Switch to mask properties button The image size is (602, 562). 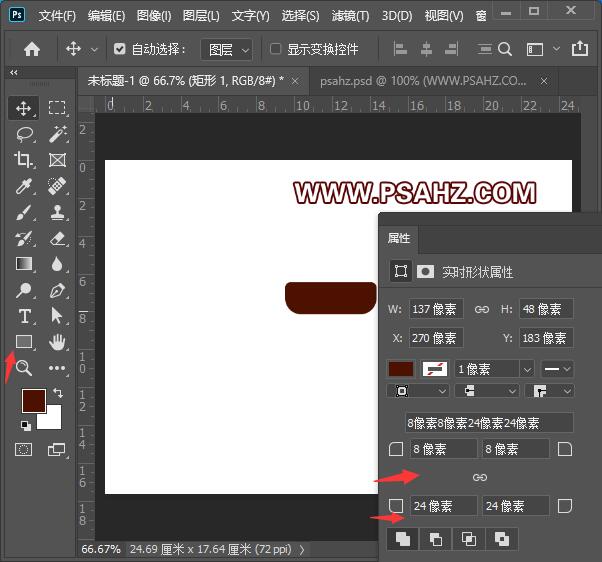tap(425, 271)
